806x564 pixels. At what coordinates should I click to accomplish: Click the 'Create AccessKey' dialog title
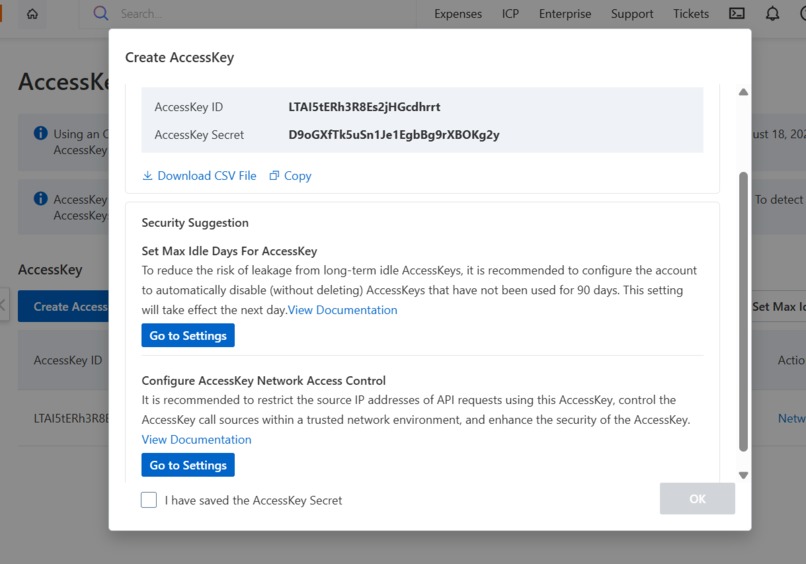tap(179, 57)
